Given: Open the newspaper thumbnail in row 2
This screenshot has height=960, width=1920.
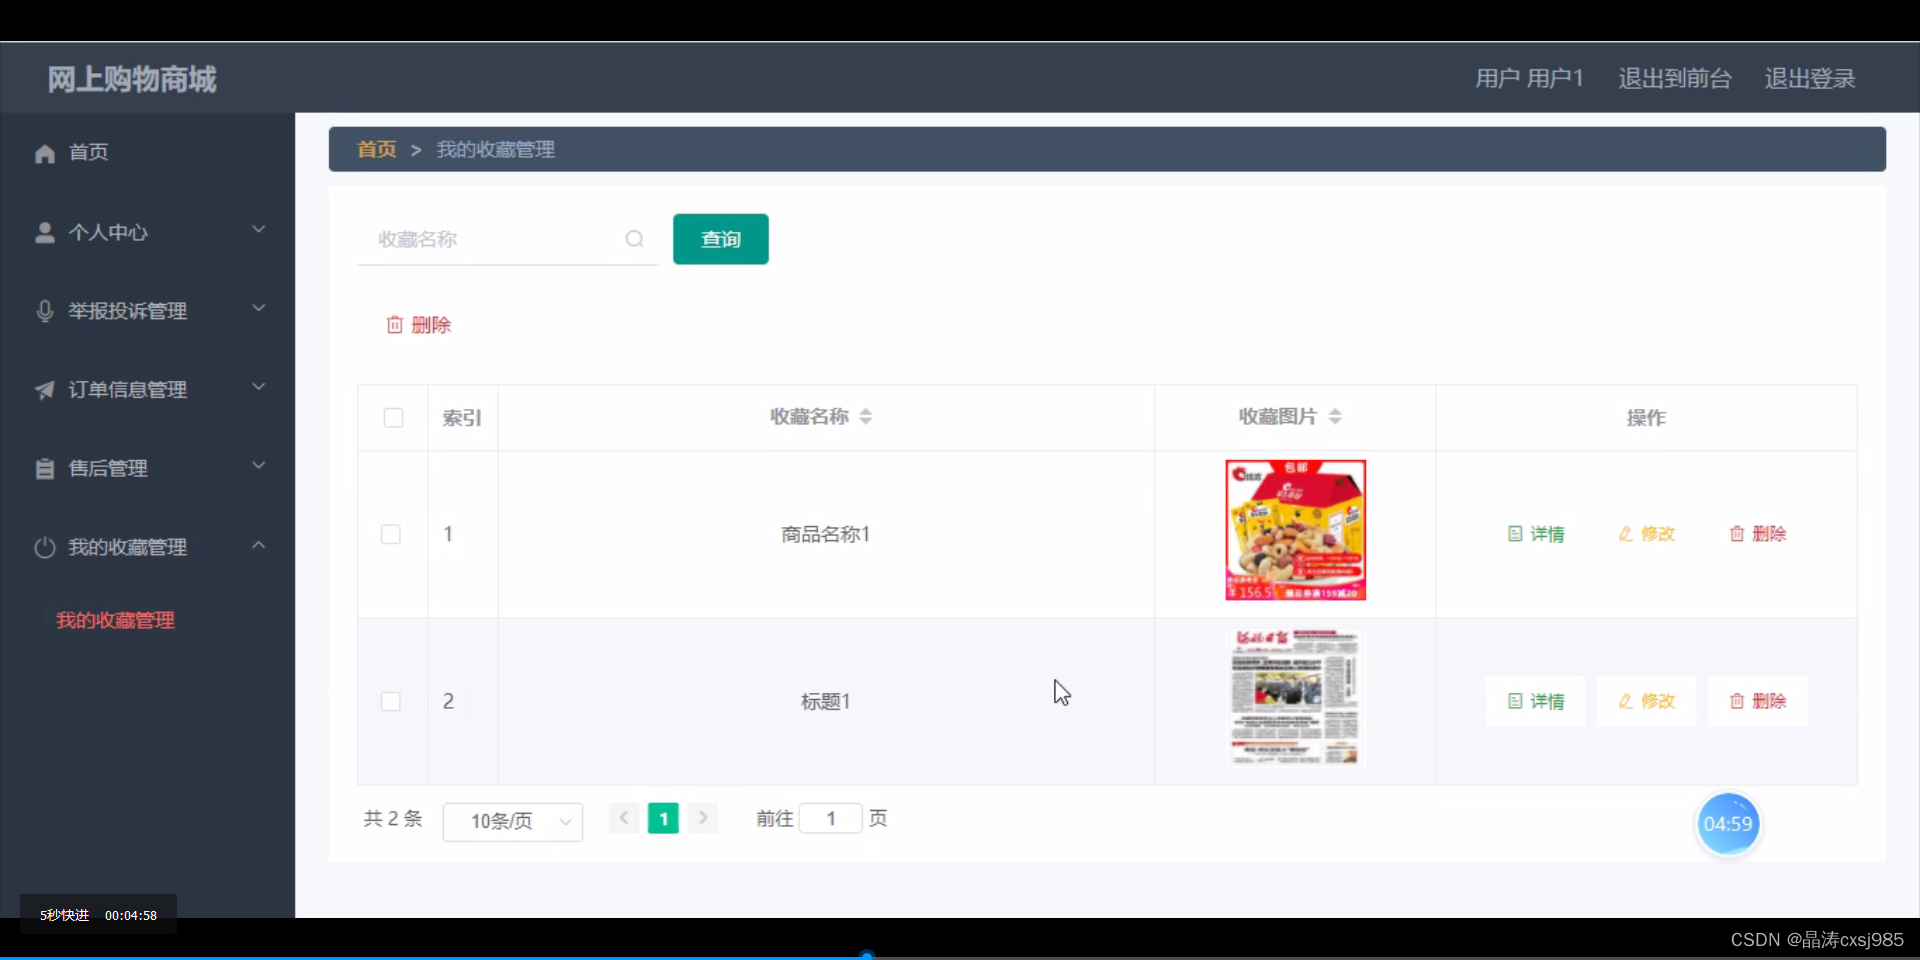Looking at the screenshot, I should (1296, 697).
